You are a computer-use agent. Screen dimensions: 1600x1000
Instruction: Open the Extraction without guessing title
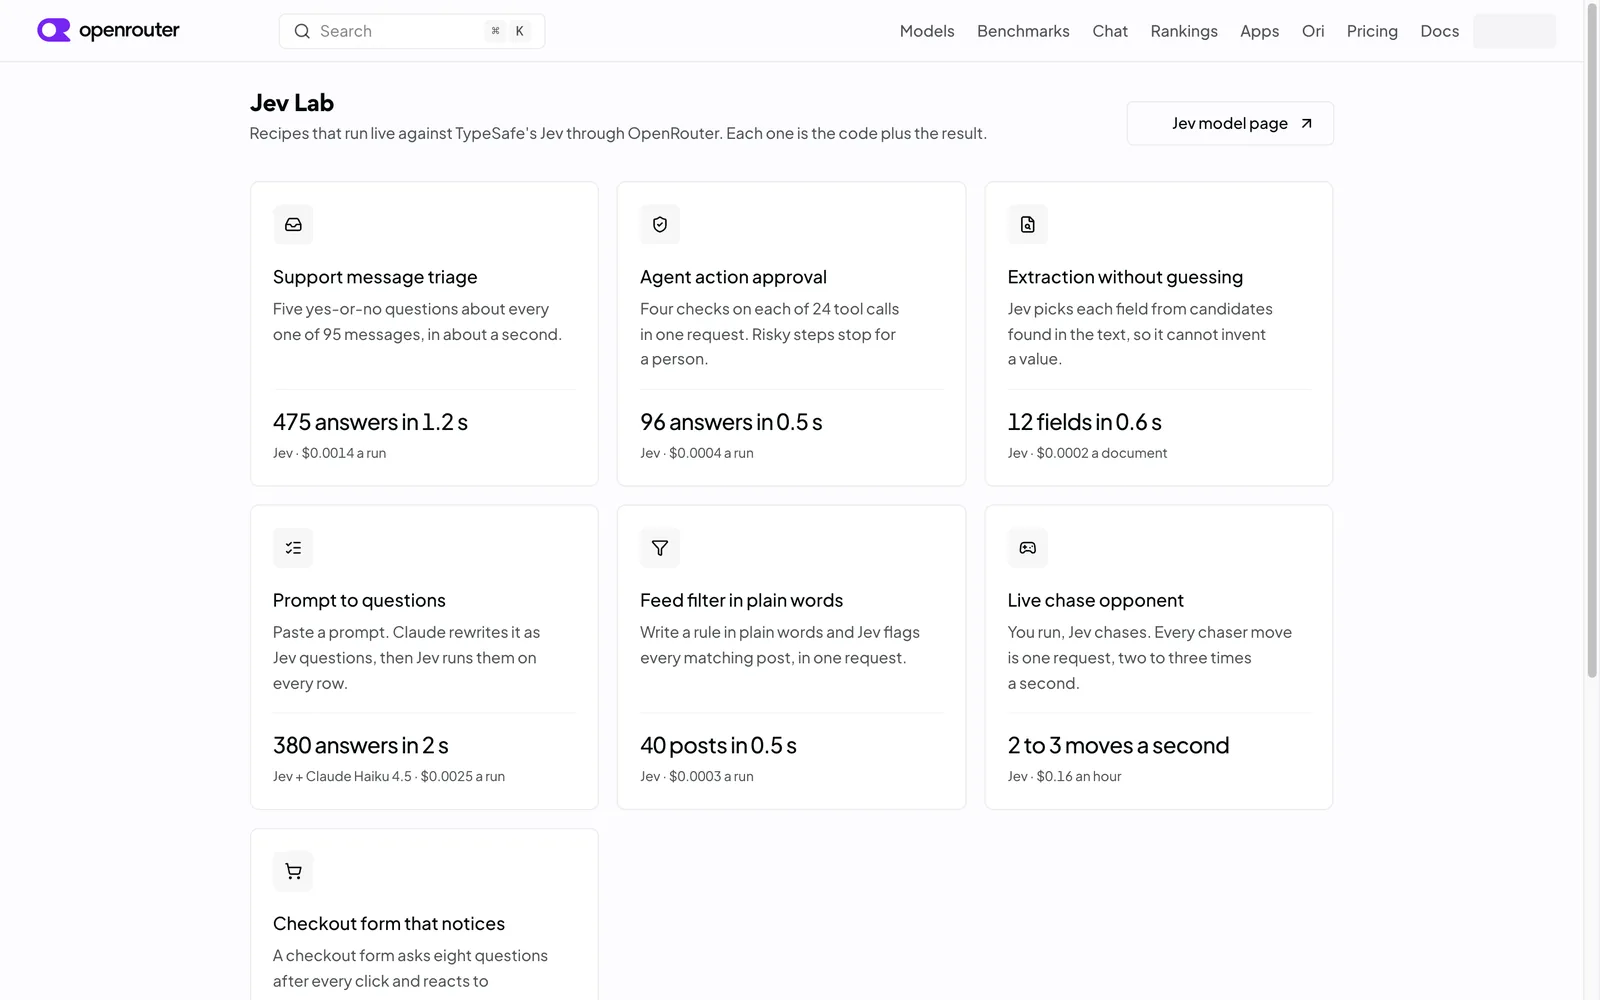coord(1125,277)
